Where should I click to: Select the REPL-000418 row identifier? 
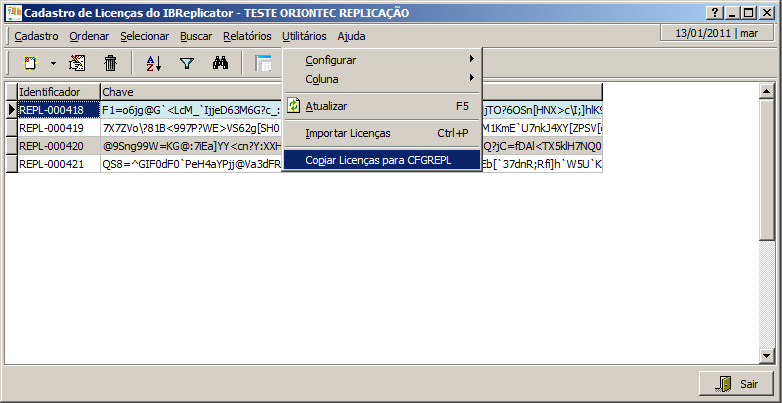[59, 110]
